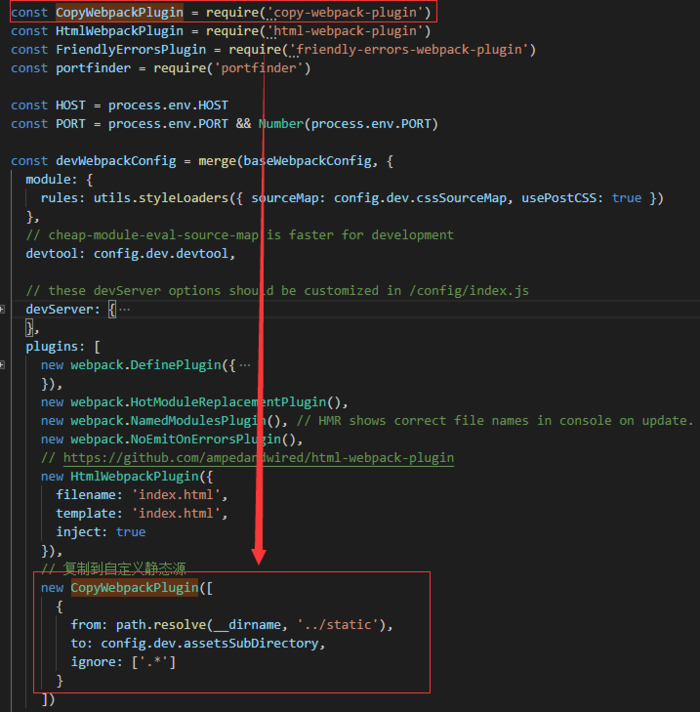Expand the folded devServer block in gutter
Screen dimensions: 700x712
coord(2,310)
